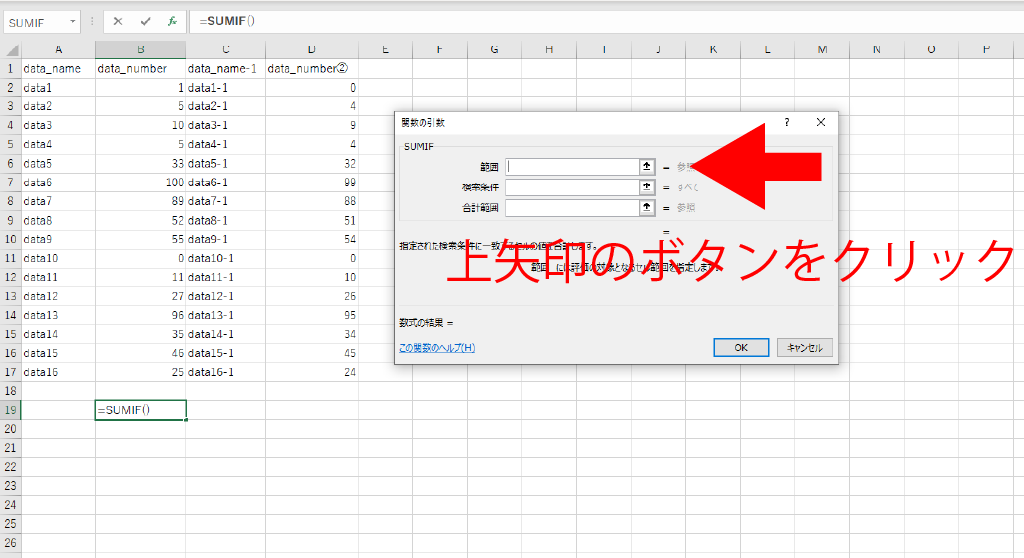Close the function arguments dialog

820,122
